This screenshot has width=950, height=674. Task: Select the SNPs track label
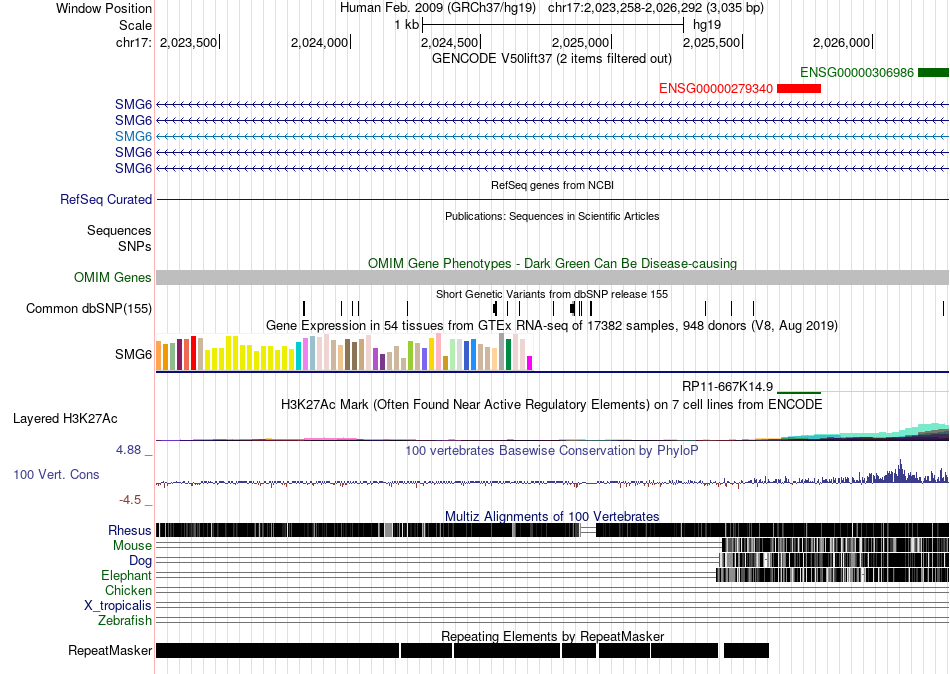(x=135, y=247)
